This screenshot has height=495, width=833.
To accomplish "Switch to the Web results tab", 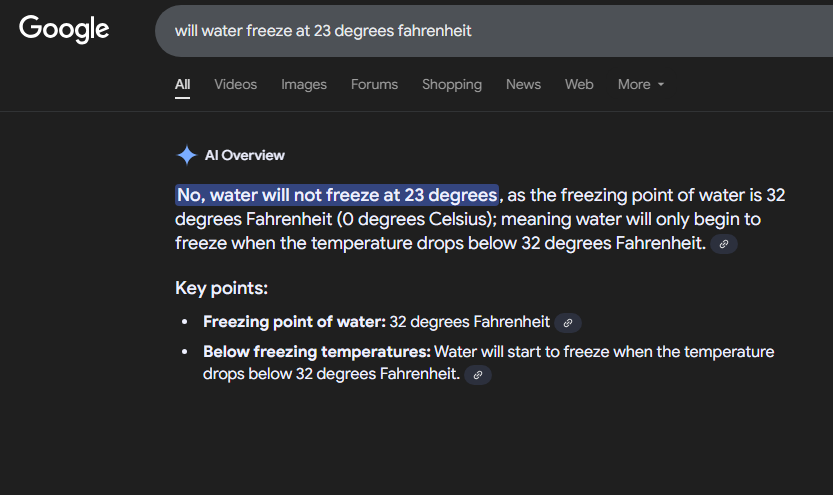I will coord(579,85).
